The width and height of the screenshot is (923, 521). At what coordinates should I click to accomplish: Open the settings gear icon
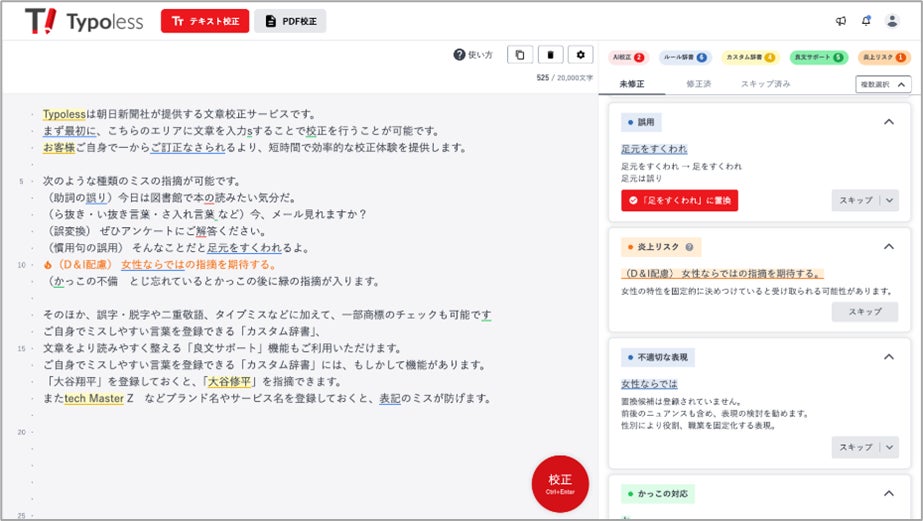tap(580, 55)
